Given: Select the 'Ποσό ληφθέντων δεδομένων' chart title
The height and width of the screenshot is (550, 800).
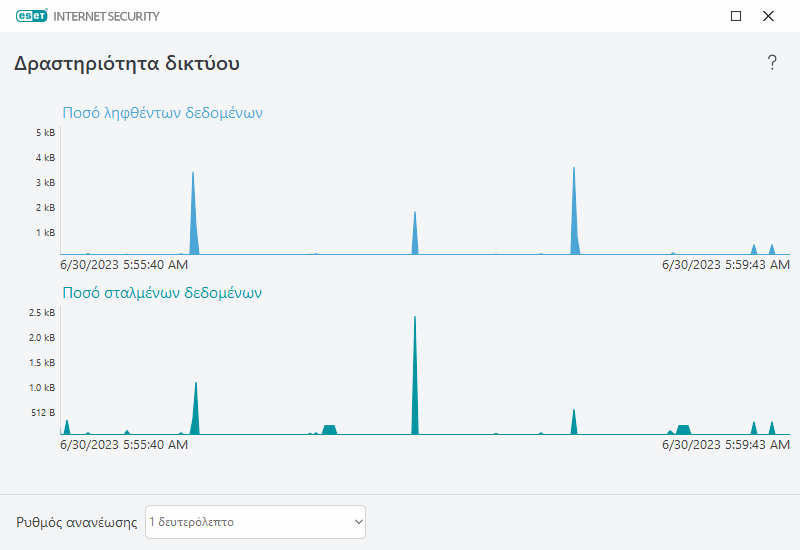Looking at the screenshot, I should 162,113.
